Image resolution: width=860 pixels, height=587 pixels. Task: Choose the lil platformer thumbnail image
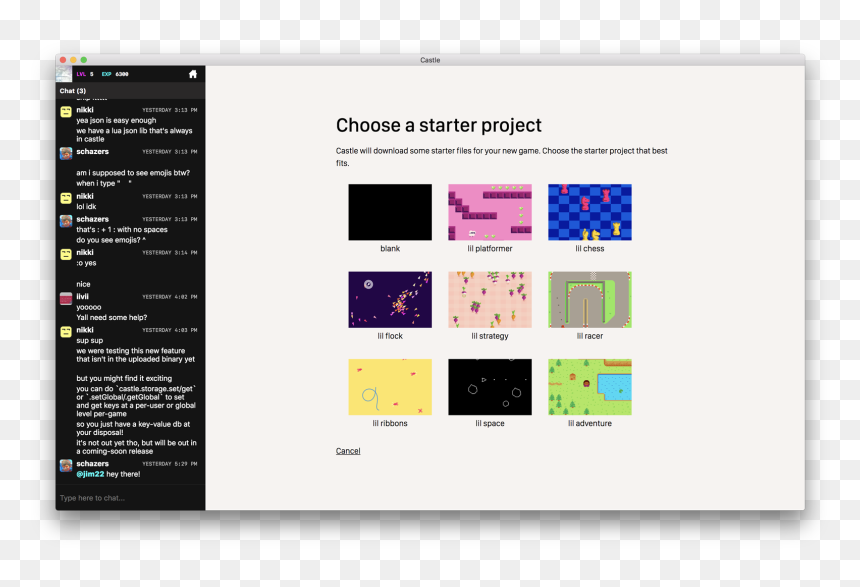490,212
